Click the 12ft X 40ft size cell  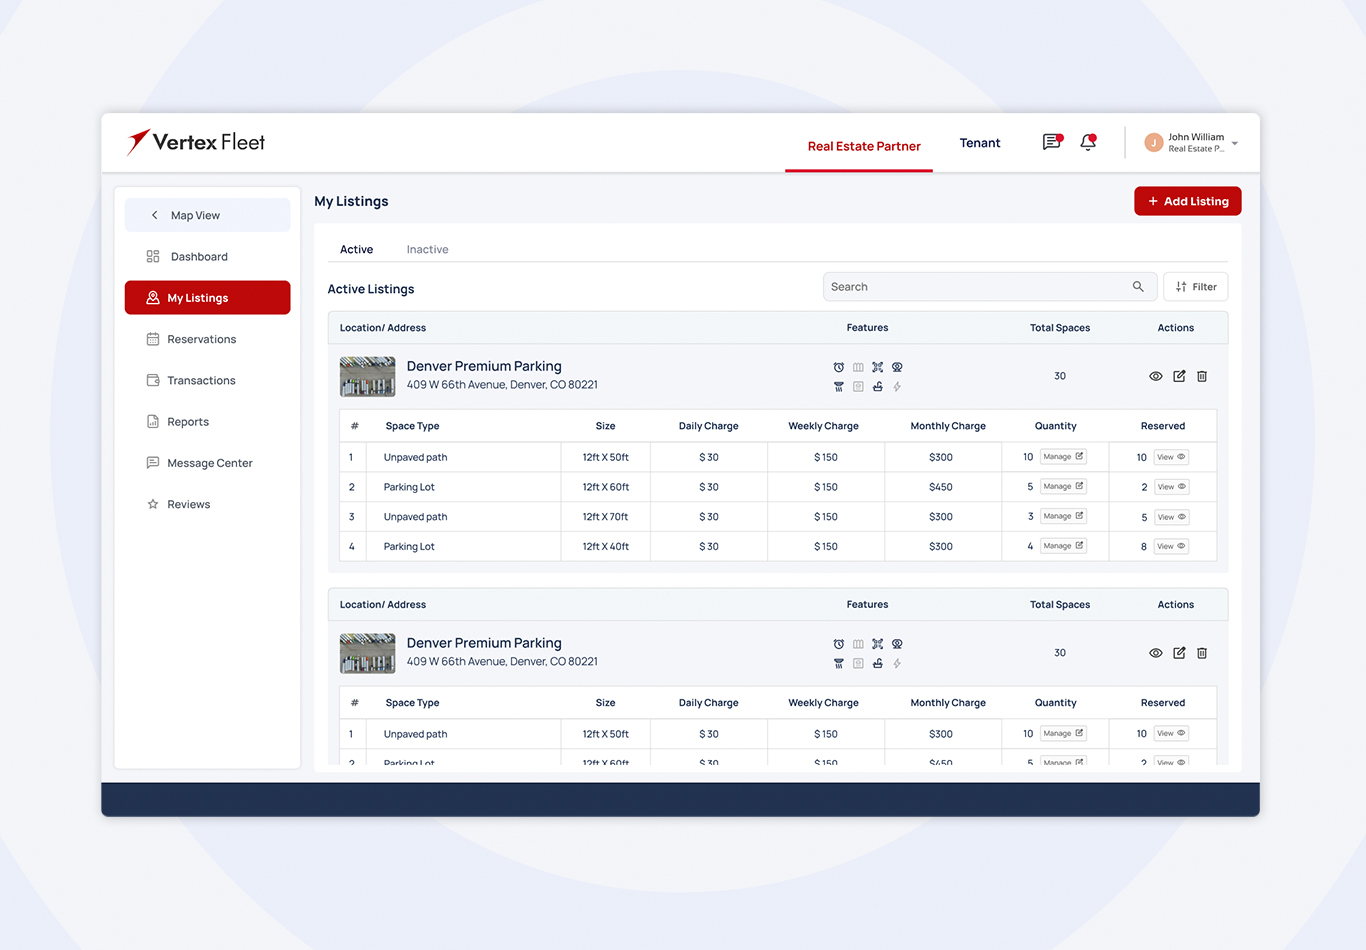[x=606, y=547]
